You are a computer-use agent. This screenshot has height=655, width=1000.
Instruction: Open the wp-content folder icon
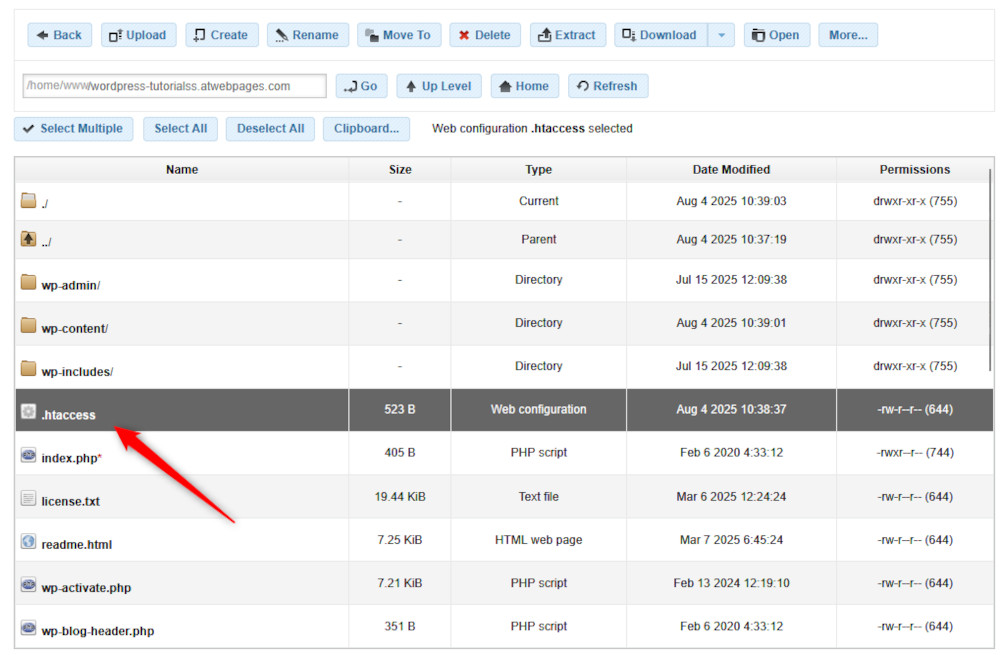point(28,323)
